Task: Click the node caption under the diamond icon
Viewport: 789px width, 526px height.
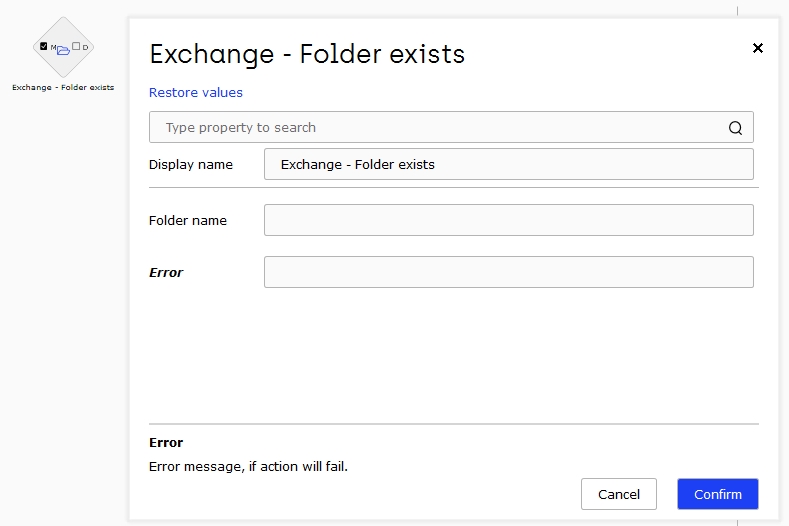Action: tap(63, 88)
